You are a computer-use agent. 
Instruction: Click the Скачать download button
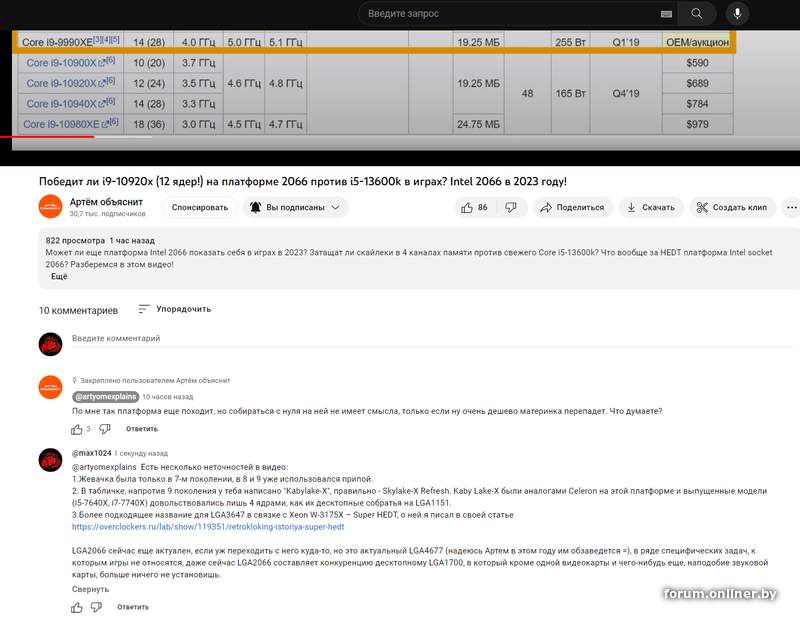(651, 208)
